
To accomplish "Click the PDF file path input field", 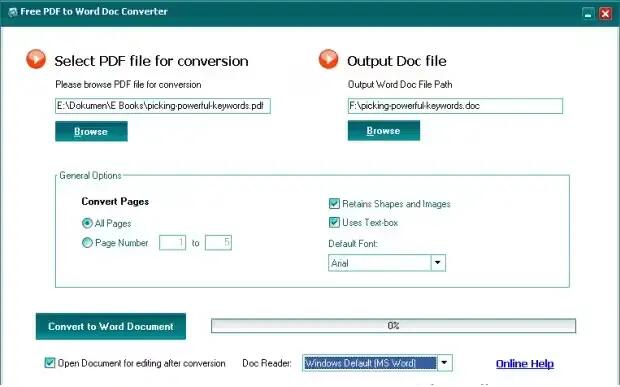I will 163,106.
